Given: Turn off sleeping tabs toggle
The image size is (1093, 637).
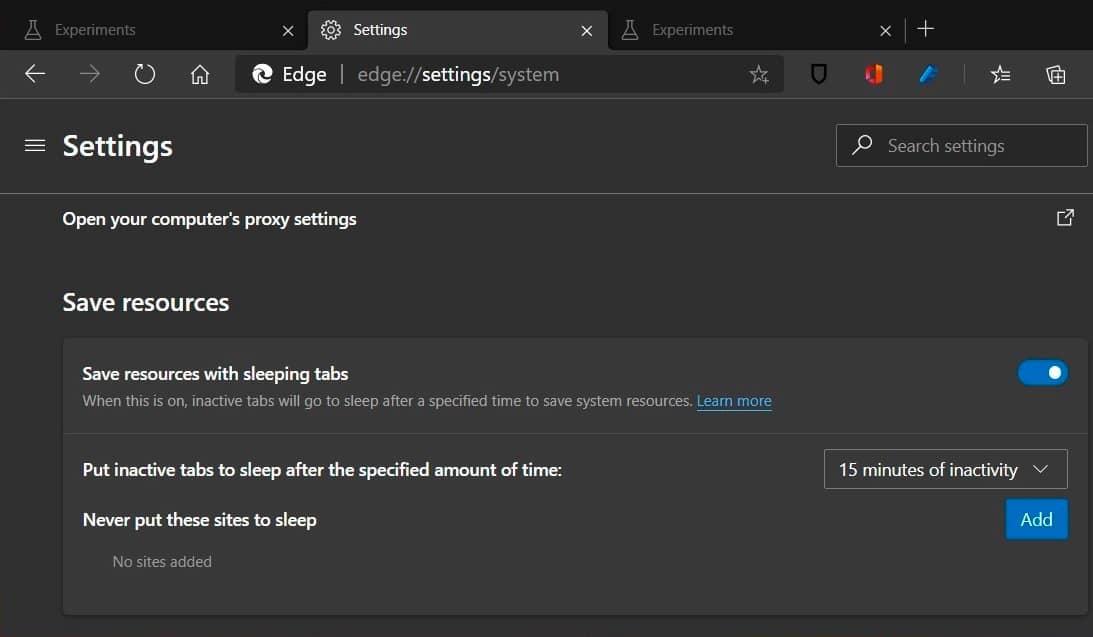Looking at the screenshot, I should (x=1043, y=373).
